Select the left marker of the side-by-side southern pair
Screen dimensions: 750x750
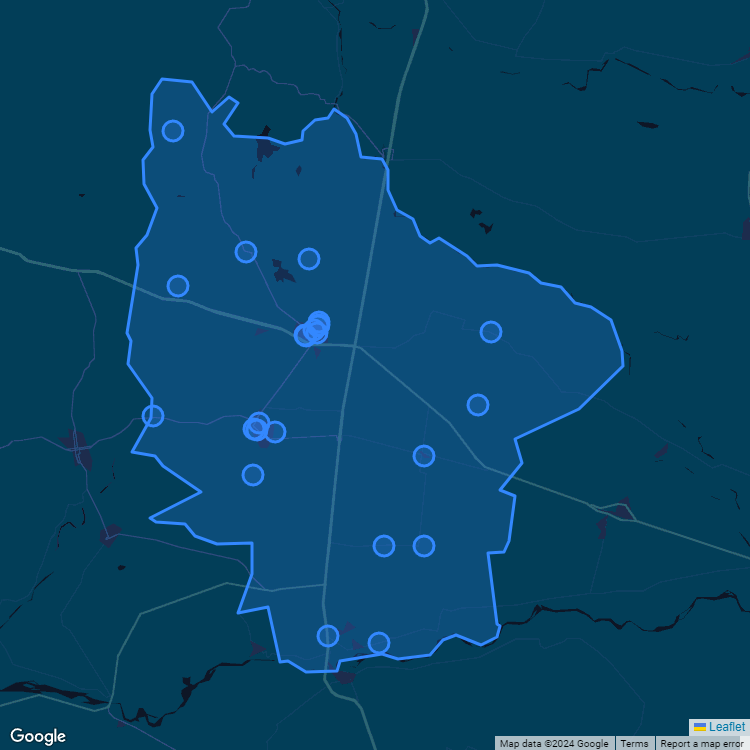coord(384,546)
